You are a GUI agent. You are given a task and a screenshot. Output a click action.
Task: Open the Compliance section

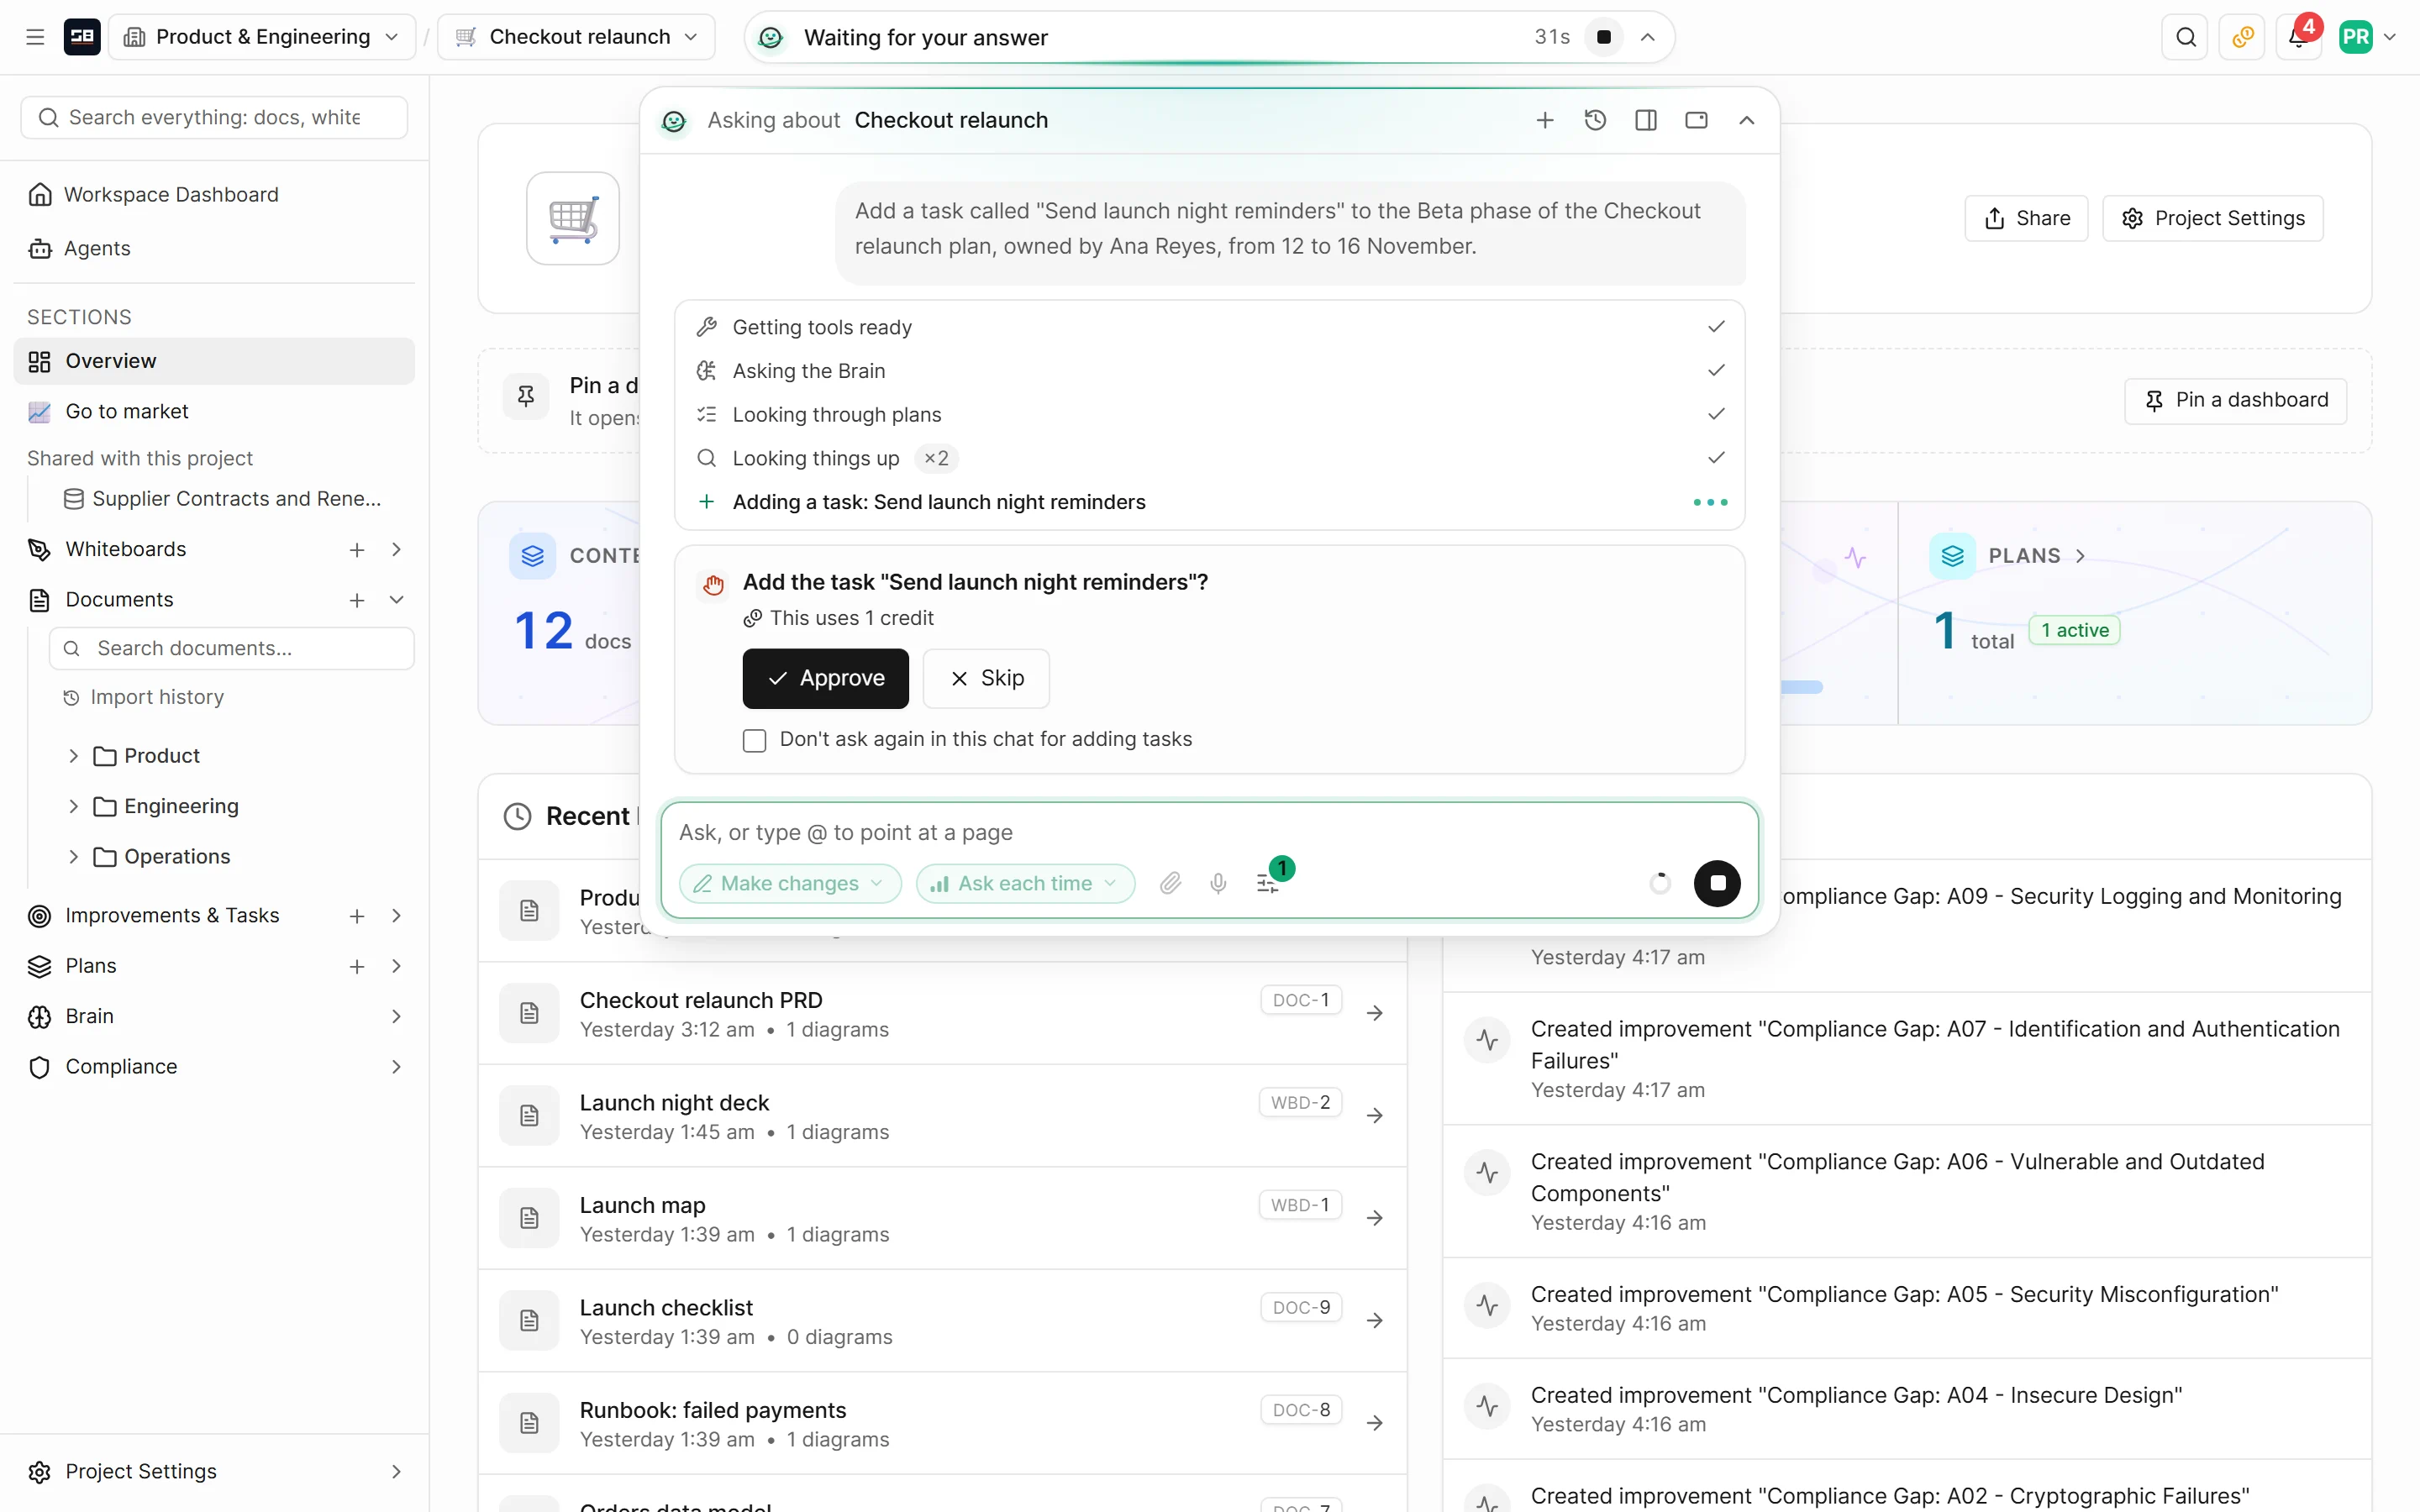pos(214,1067)
